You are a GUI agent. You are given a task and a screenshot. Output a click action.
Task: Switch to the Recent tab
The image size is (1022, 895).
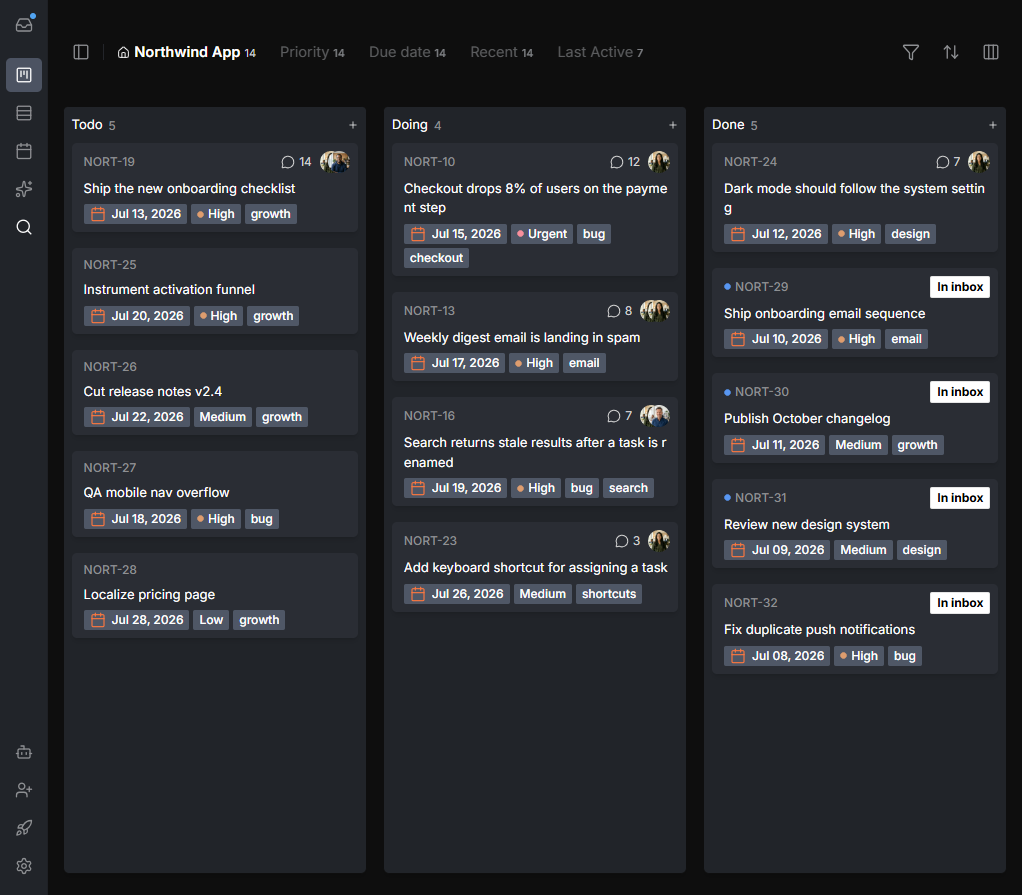coord(501,52)
